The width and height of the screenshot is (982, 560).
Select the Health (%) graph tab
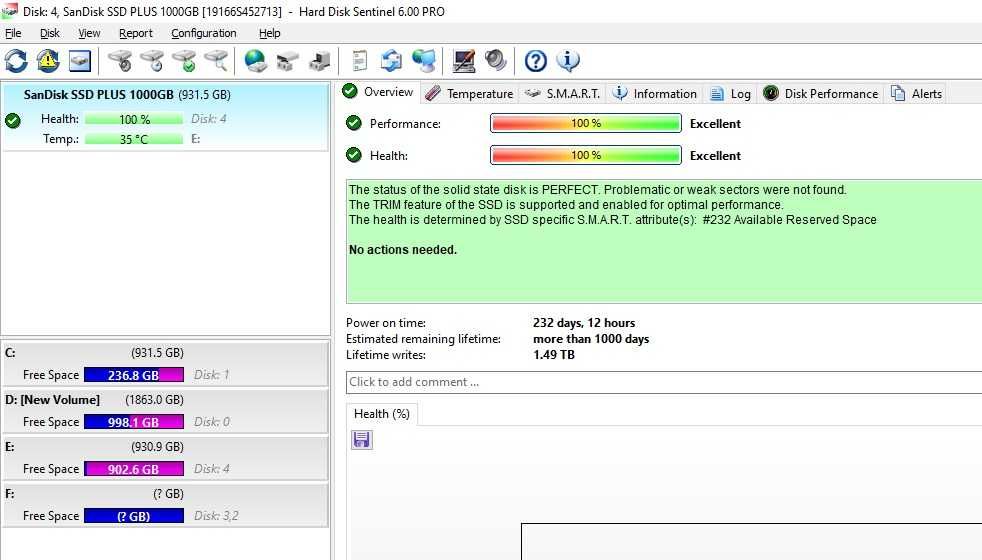381,414
